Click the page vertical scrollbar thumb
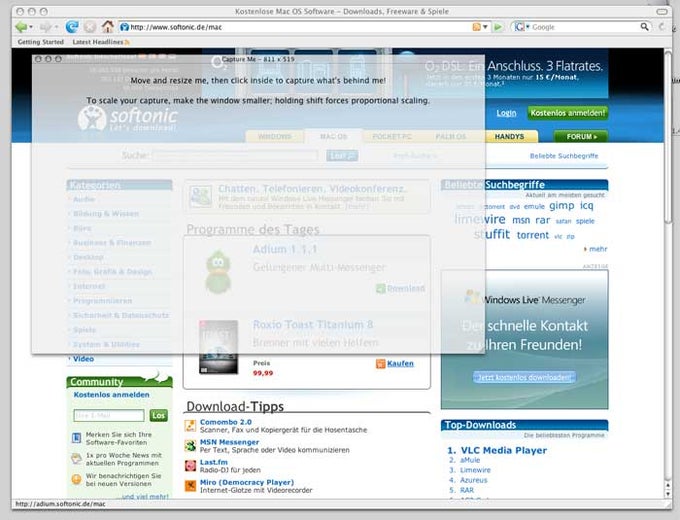Image resolution: width=680 pixels, height=520 pixels. coord(668,137)
